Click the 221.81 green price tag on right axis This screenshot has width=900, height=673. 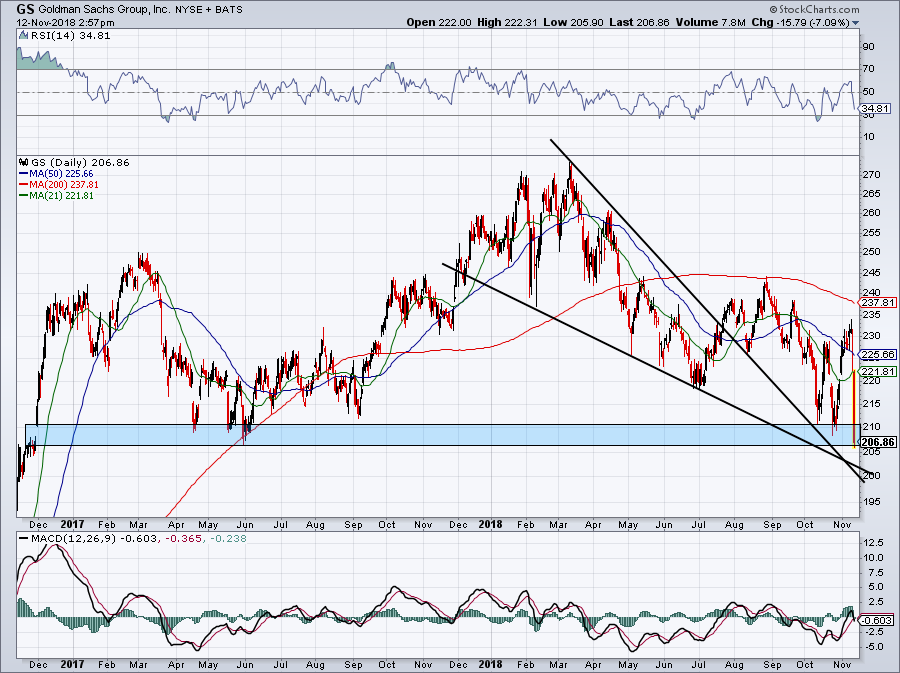[878, 371]
